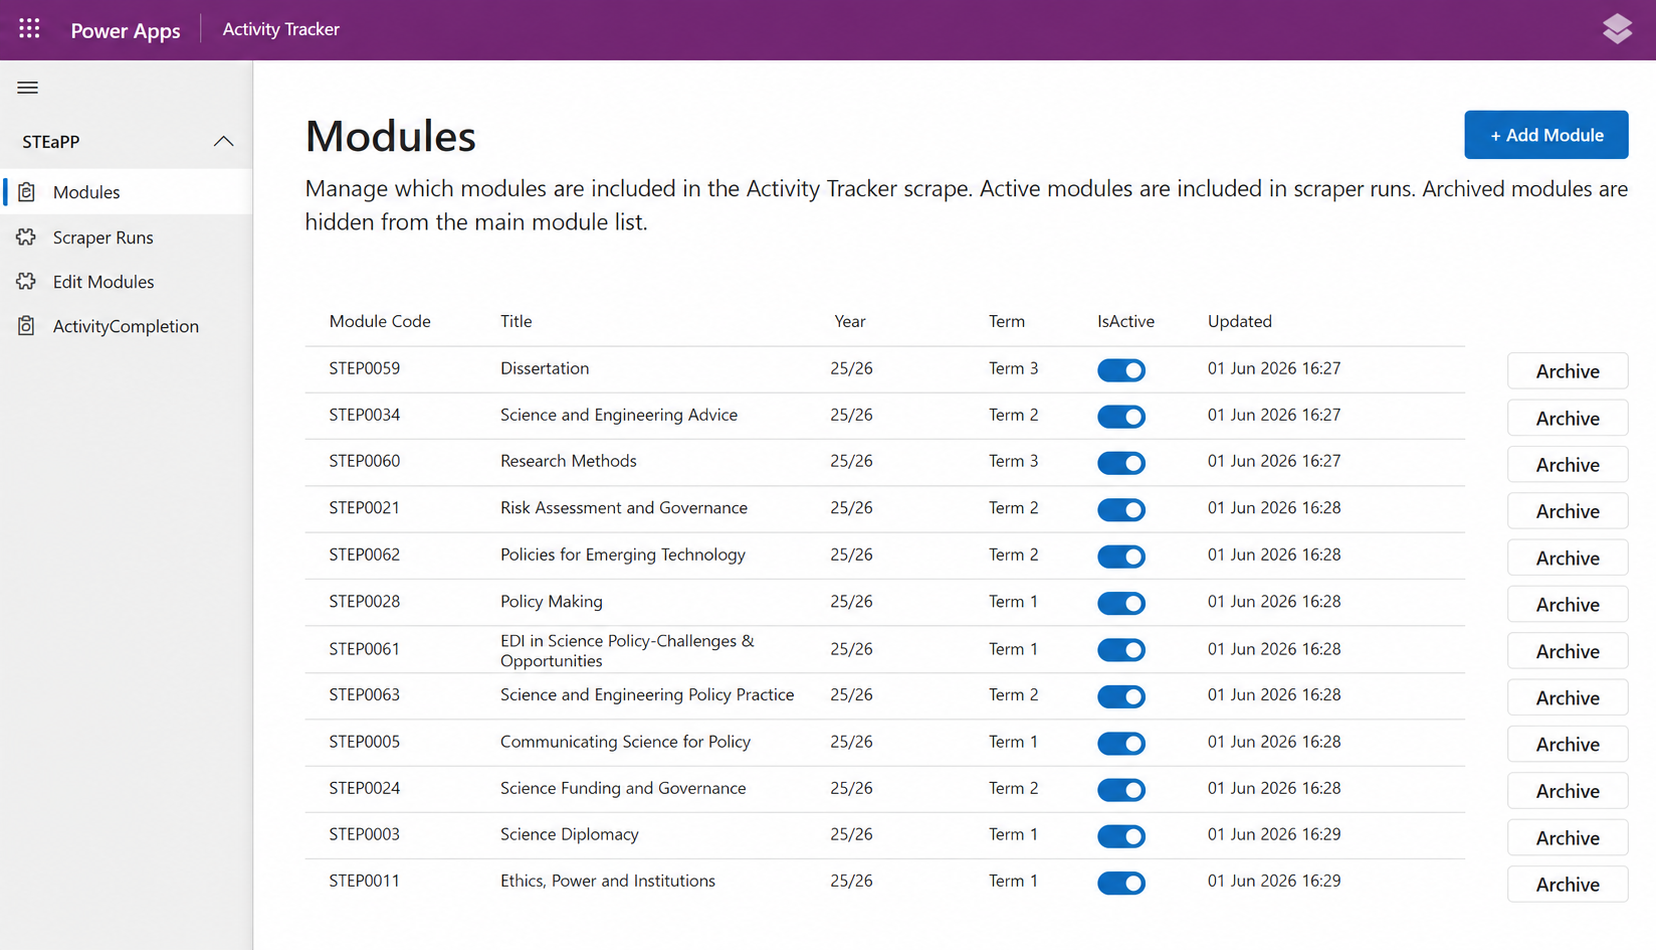This screenshot has width=1656, height=950.
Task: Open ActivityCompletion in the sidebar
Action: [x=126, y=326]
